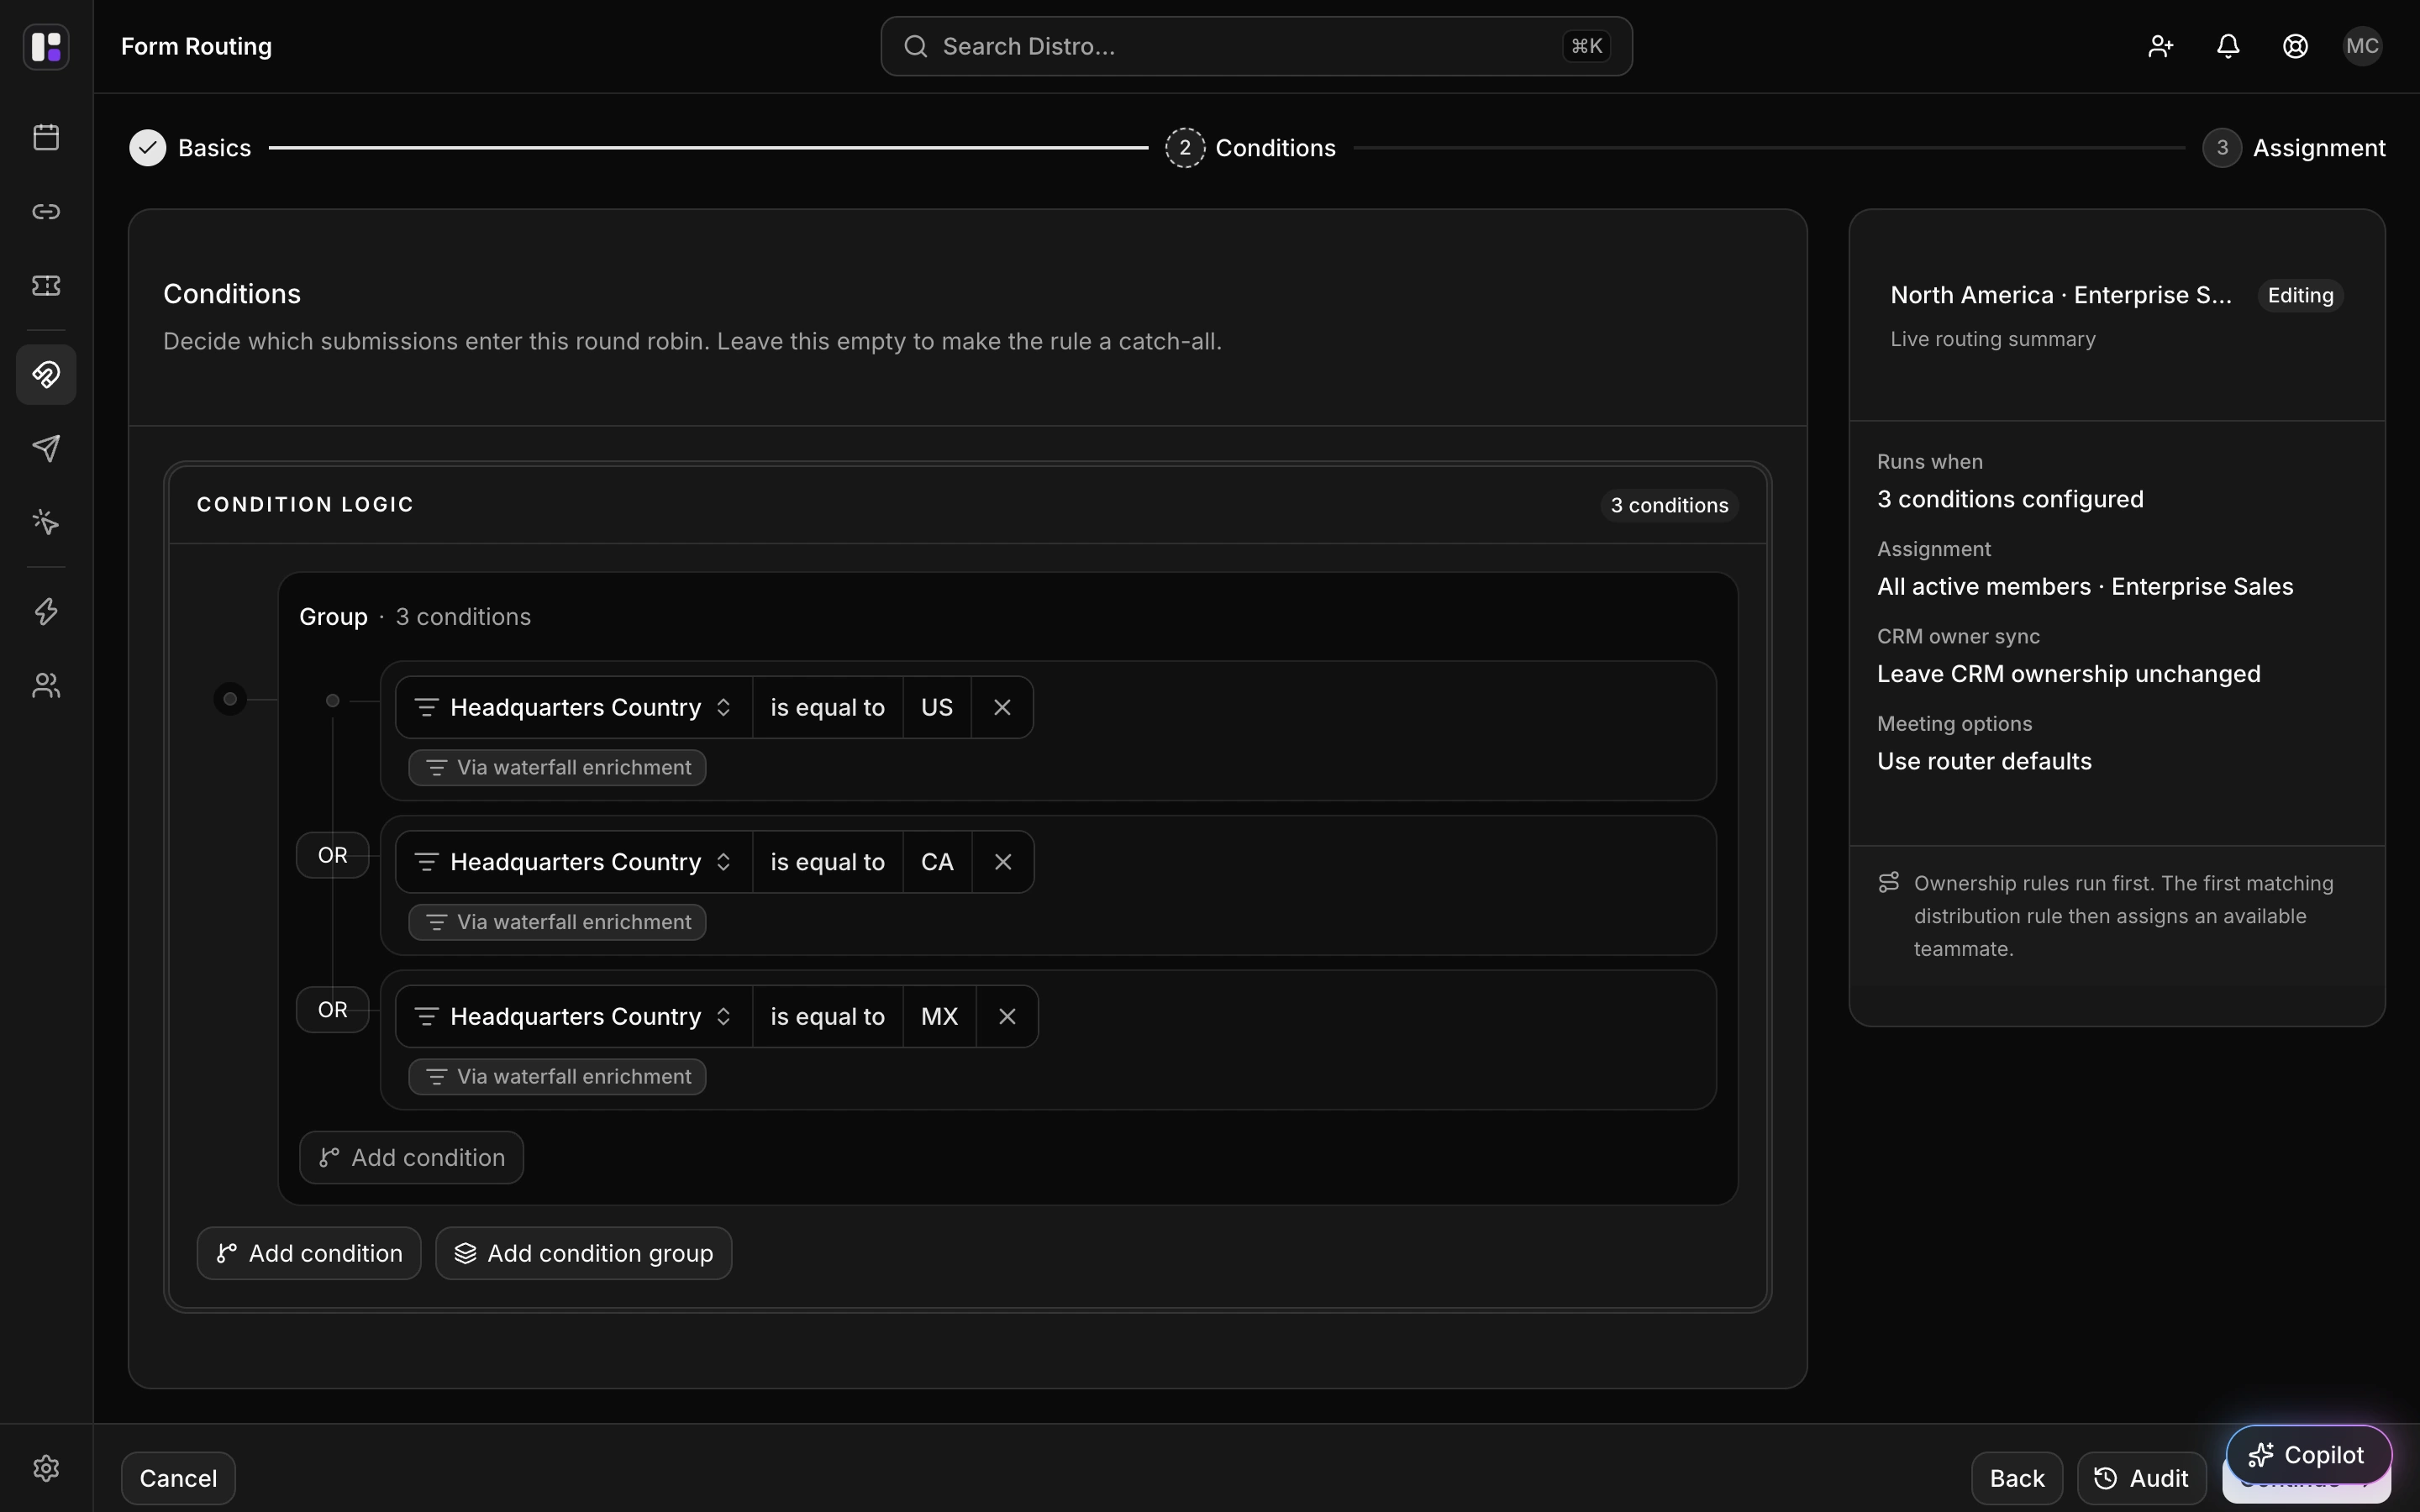Edit the MX value field
This screenshot has height=1512, width=2420.
[x=939, y=1016]
